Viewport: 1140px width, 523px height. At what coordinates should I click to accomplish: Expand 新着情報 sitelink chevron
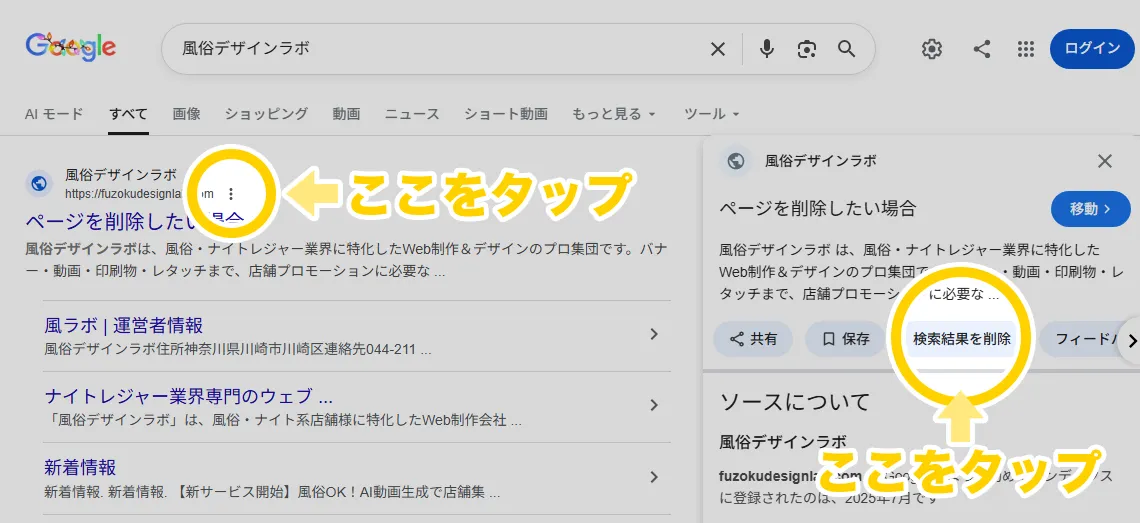tap(654, 476)
